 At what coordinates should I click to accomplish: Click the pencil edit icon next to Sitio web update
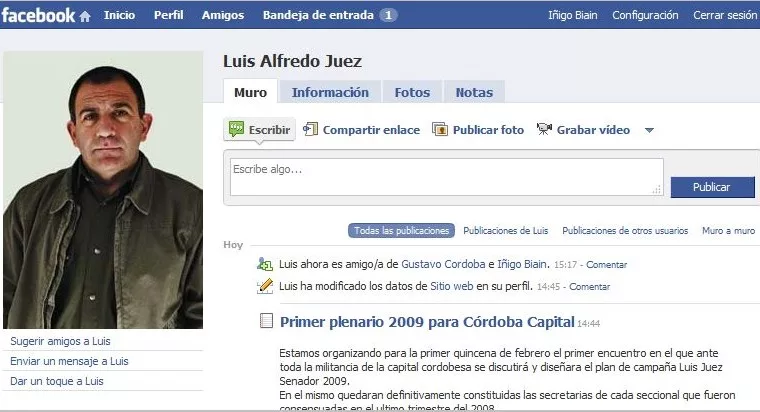(x=265, y=286)
